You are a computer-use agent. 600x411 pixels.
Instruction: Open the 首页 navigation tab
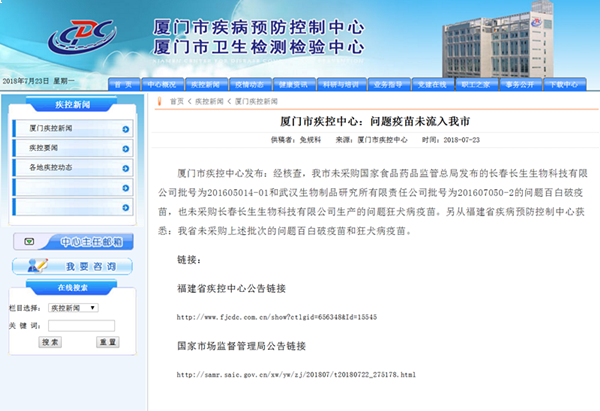[x=124, y=84]
